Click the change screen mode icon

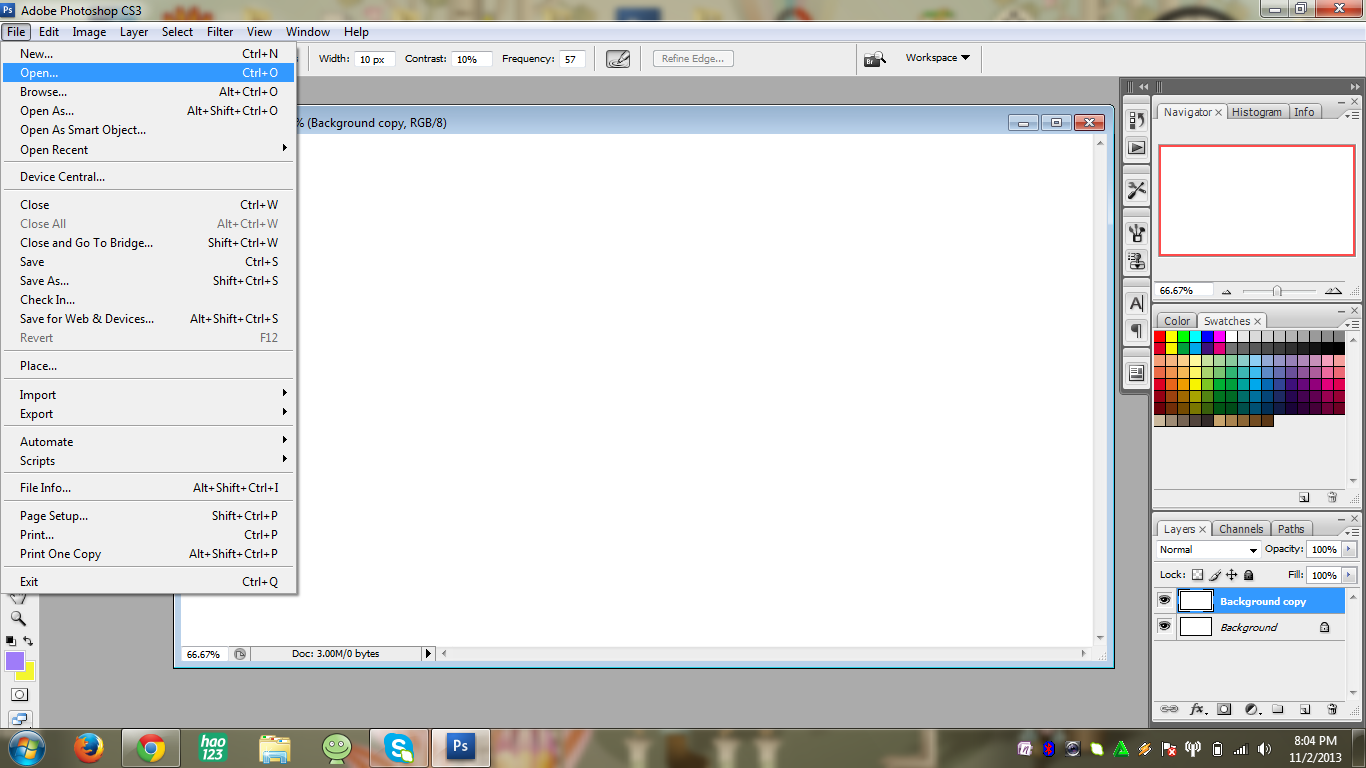(x=19, y=719)
